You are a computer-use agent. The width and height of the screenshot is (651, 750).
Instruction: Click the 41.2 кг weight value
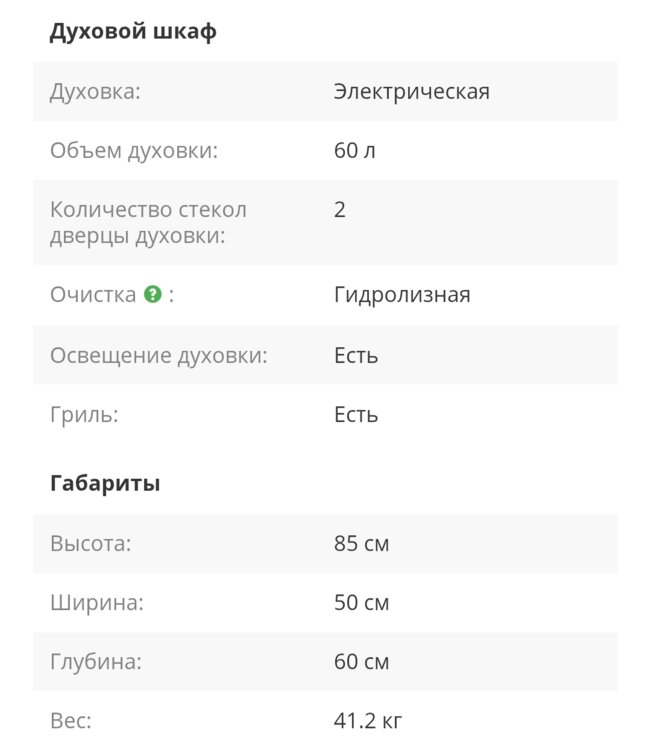pyautogui.click(x=368, y=720)
